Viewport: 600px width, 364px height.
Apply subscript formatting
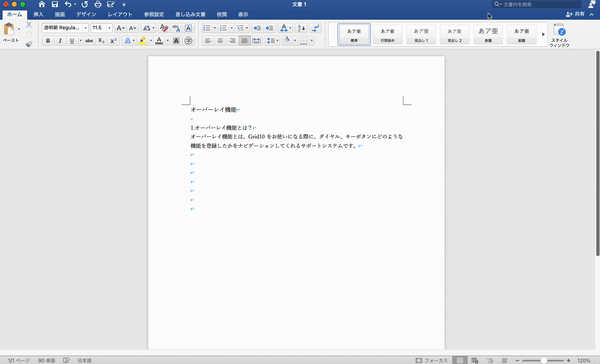(x=101, y=41)
